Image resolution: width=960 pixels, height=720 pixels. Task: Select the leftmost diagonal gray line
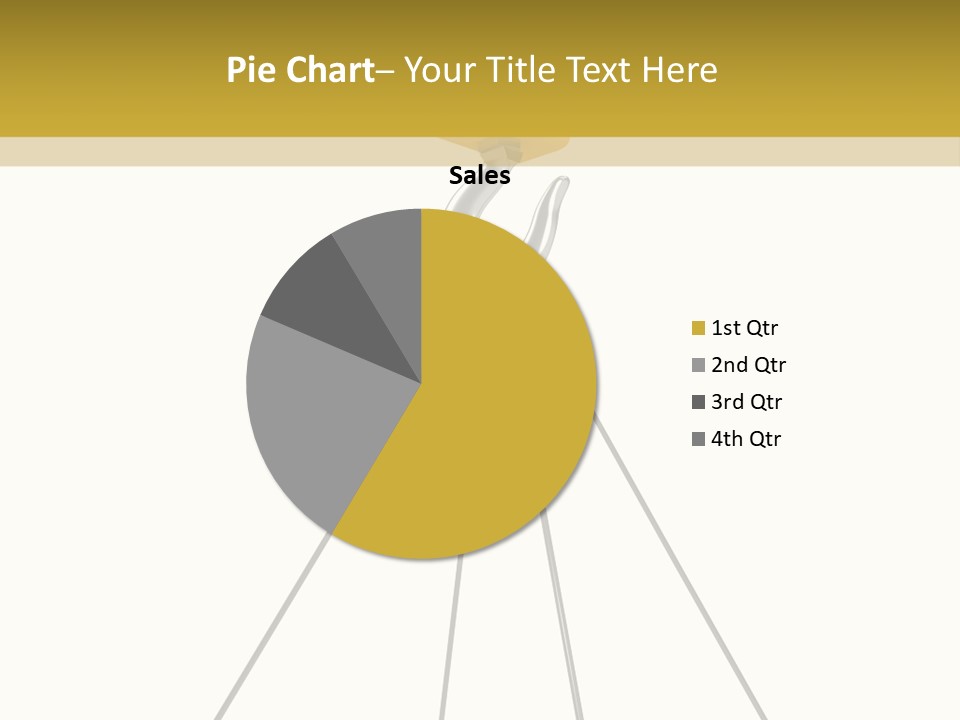coord(272,626)
